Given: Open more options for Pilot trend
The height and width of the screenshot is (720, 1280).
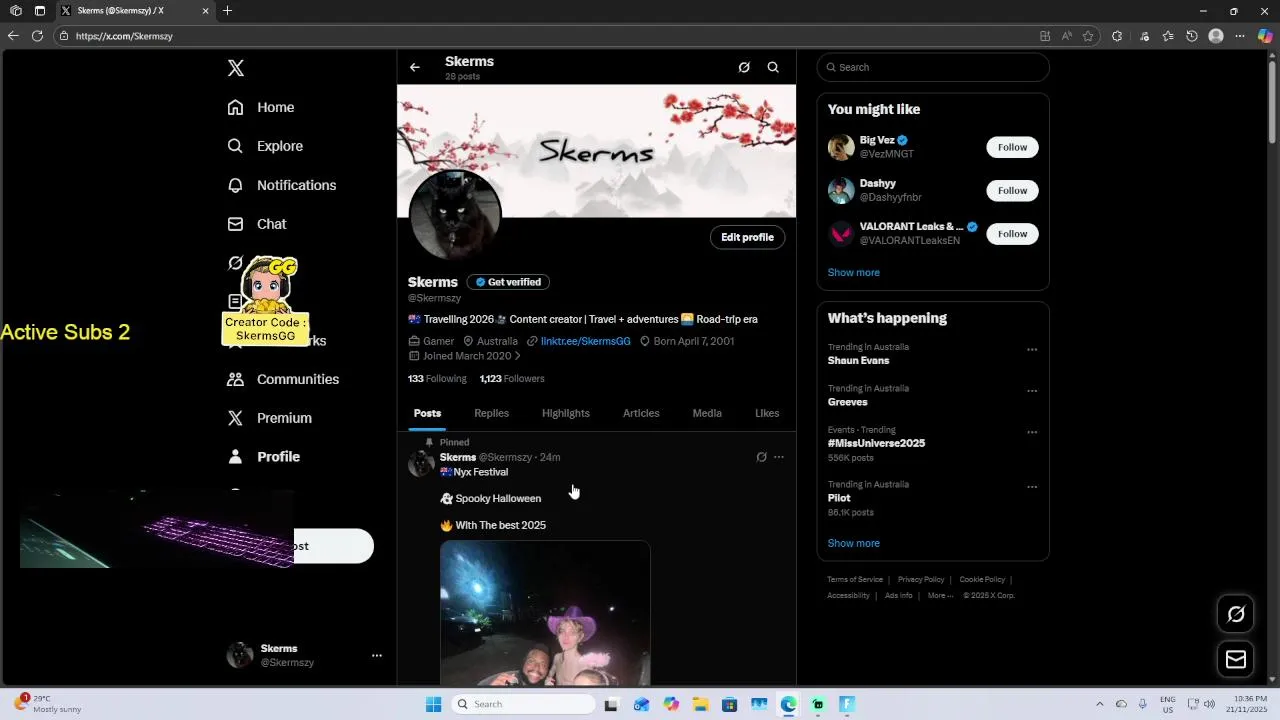Looking at the screenshot, I should (x=1032, y=487).
